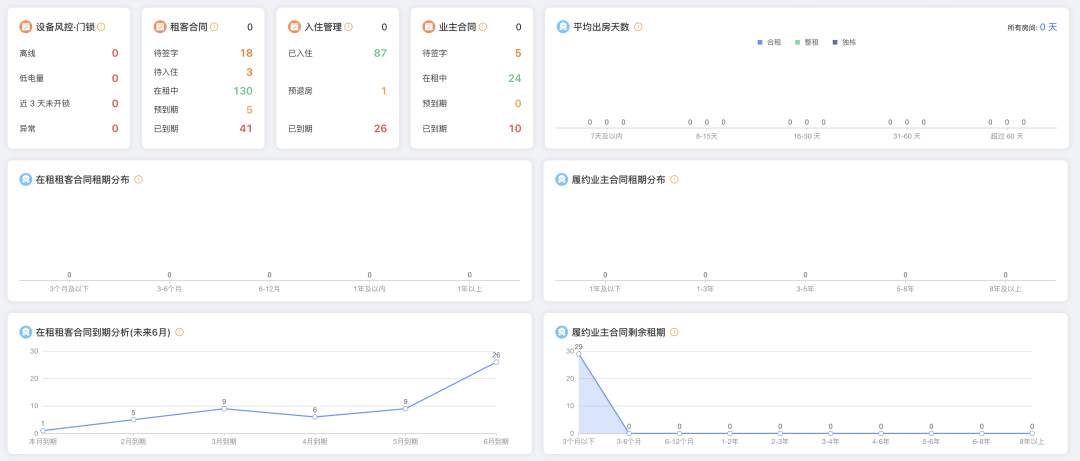
Task: Click the 1年及以下 axis label
Action: [605, 288]
